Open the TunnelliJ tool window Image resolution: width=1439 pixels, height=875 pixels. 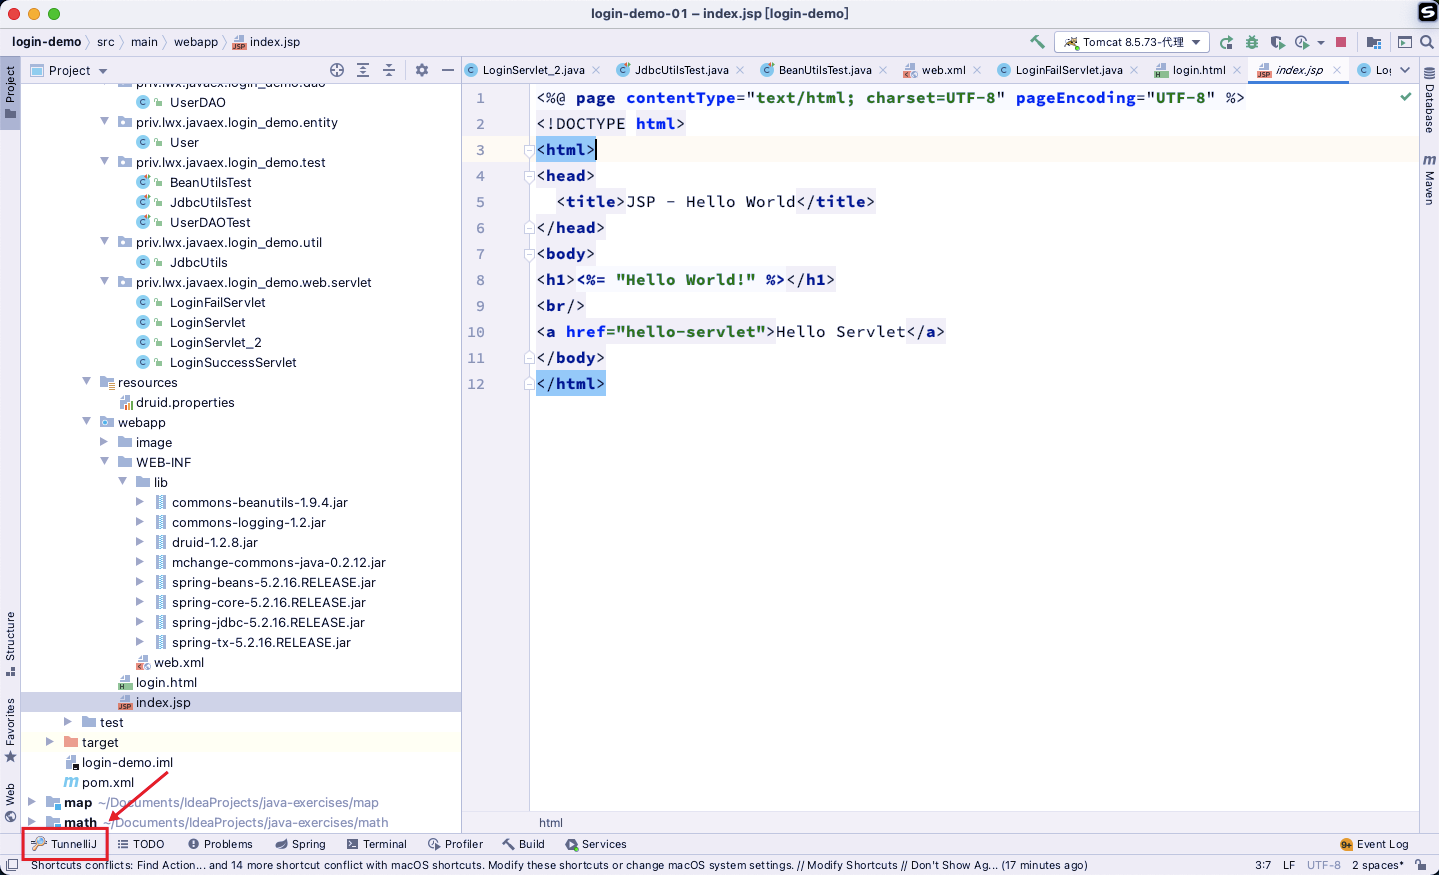pos(65,844)
